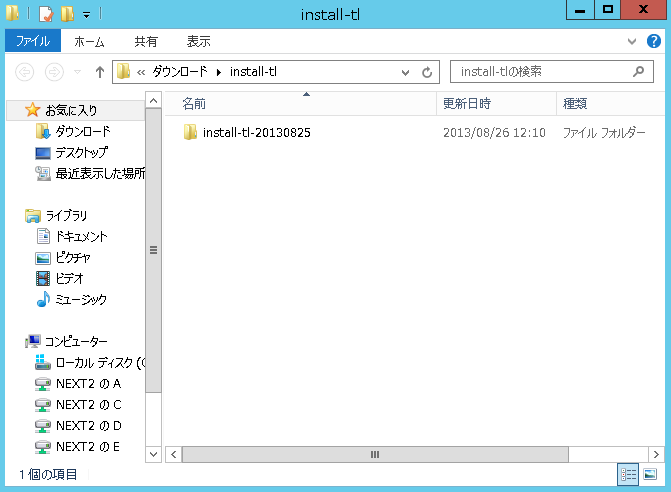671x492 pixels.
Task: Click the search magnifier icon
Action: pos(639,72)
